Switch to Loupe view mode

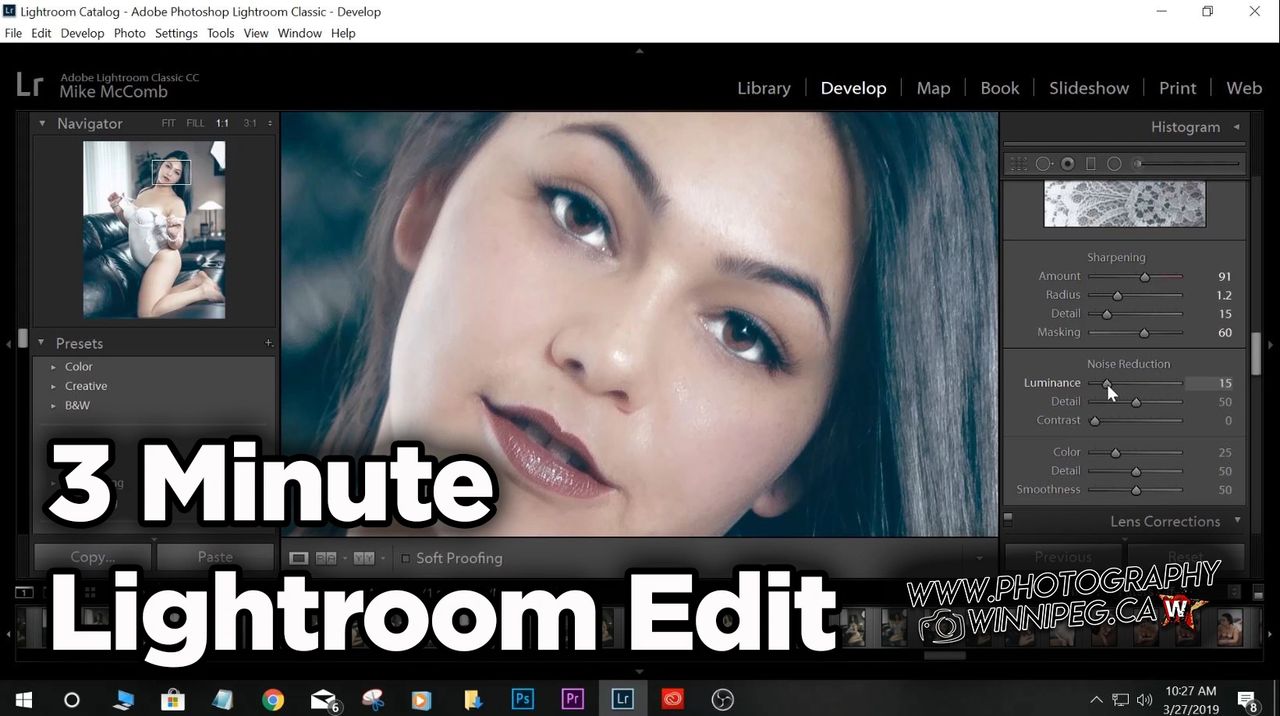tap(299, 558)
